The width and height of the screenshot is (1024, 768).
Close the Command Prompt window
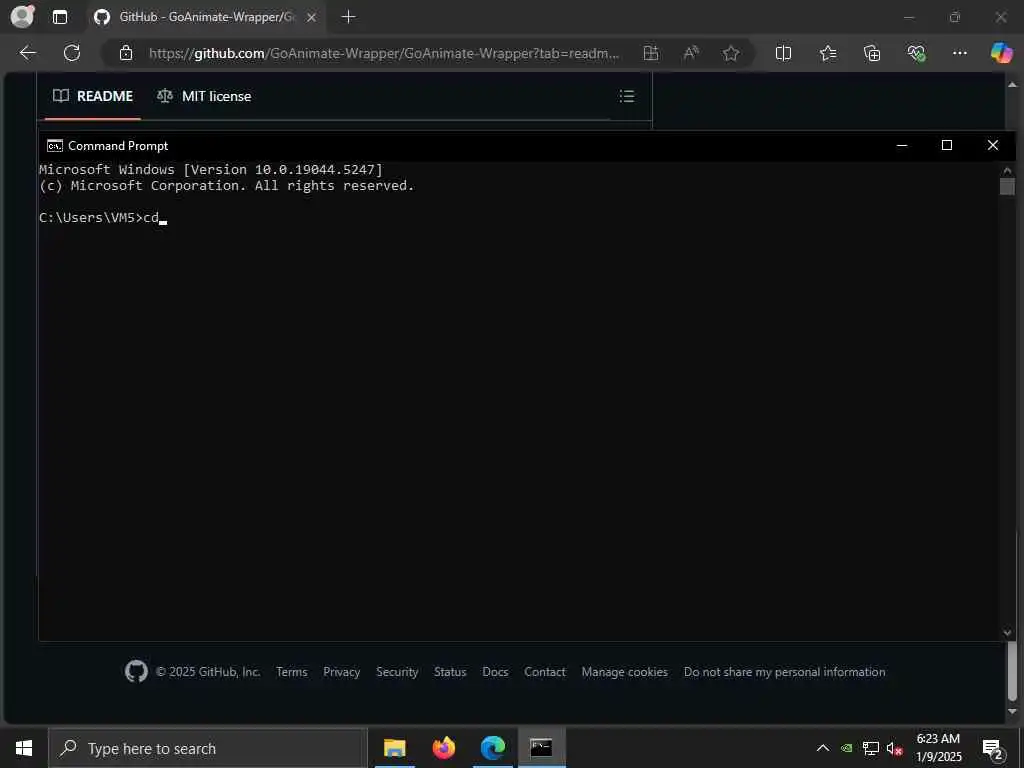(993, 146)
